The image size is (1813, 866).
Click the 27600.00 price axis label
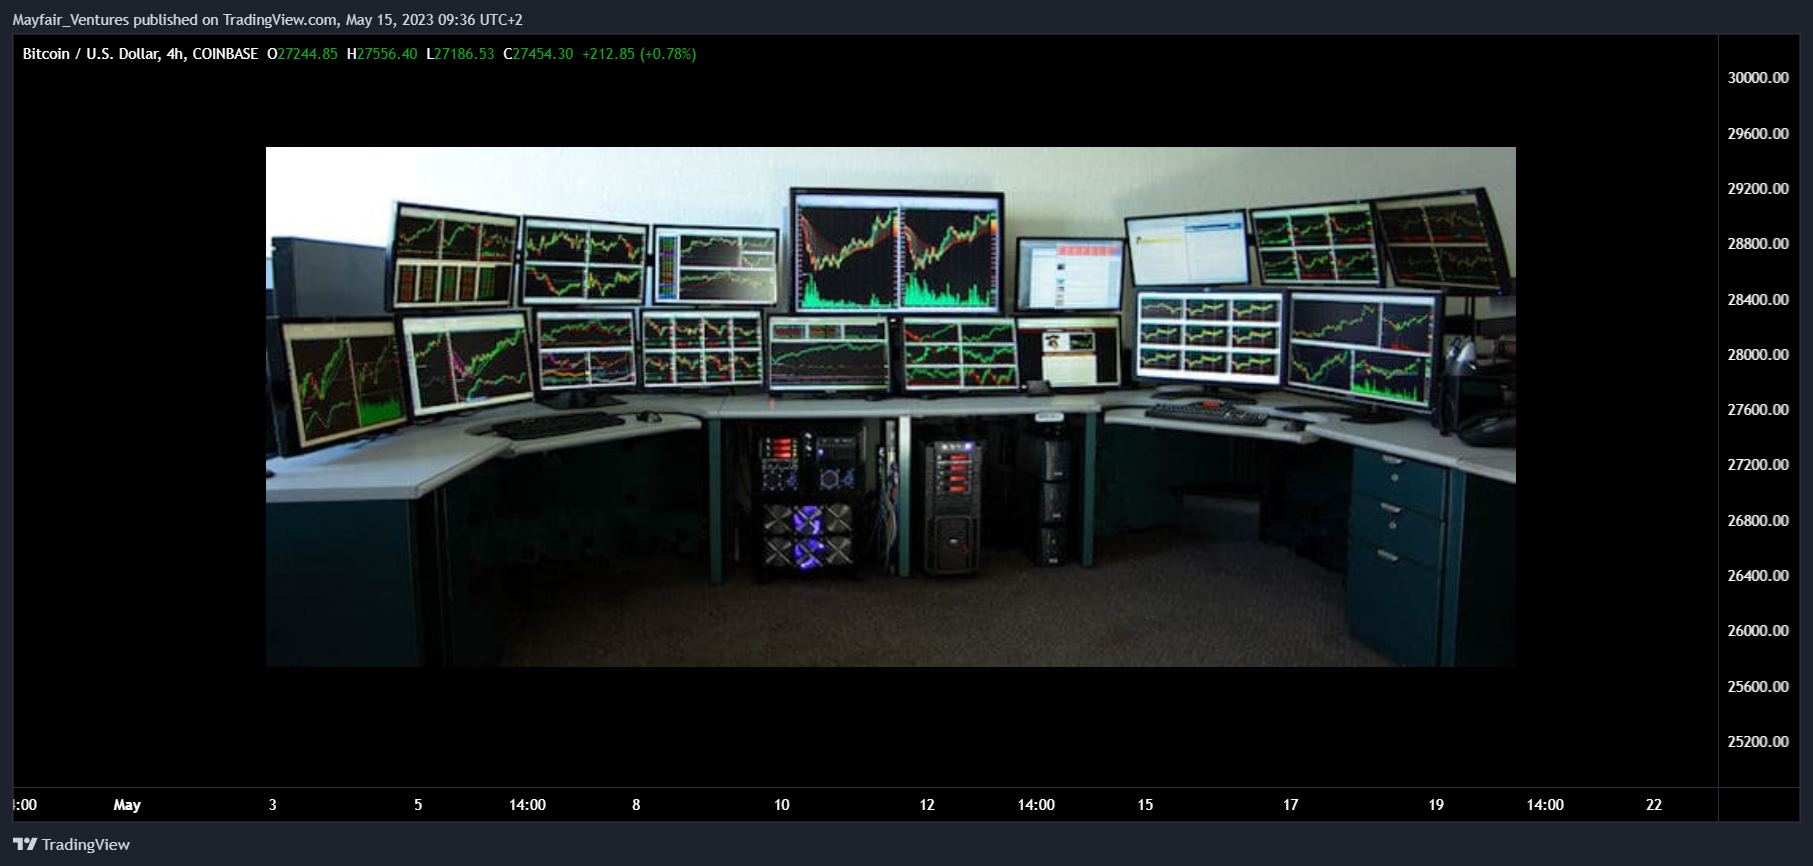pyautogui.click(x=1758, y=410)
